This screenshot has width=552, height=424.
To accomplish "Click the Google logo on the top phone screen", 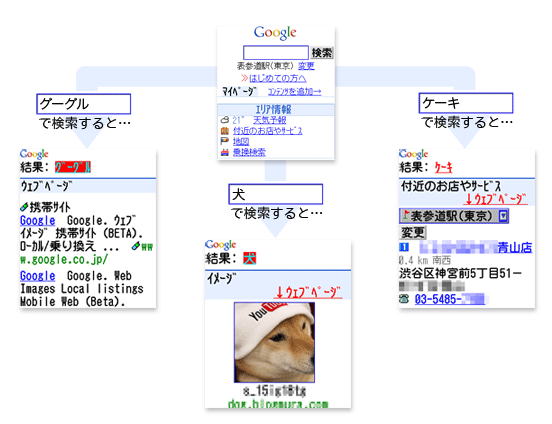I will pyautogui.click(x=275, y=33).
